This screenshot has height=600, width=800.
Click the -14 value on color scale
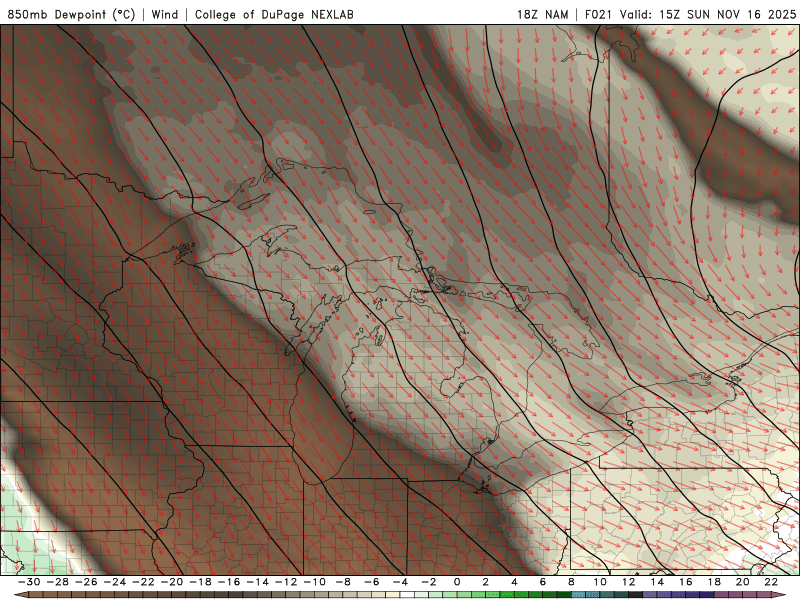pyautogui.click(x=258, y=582)
